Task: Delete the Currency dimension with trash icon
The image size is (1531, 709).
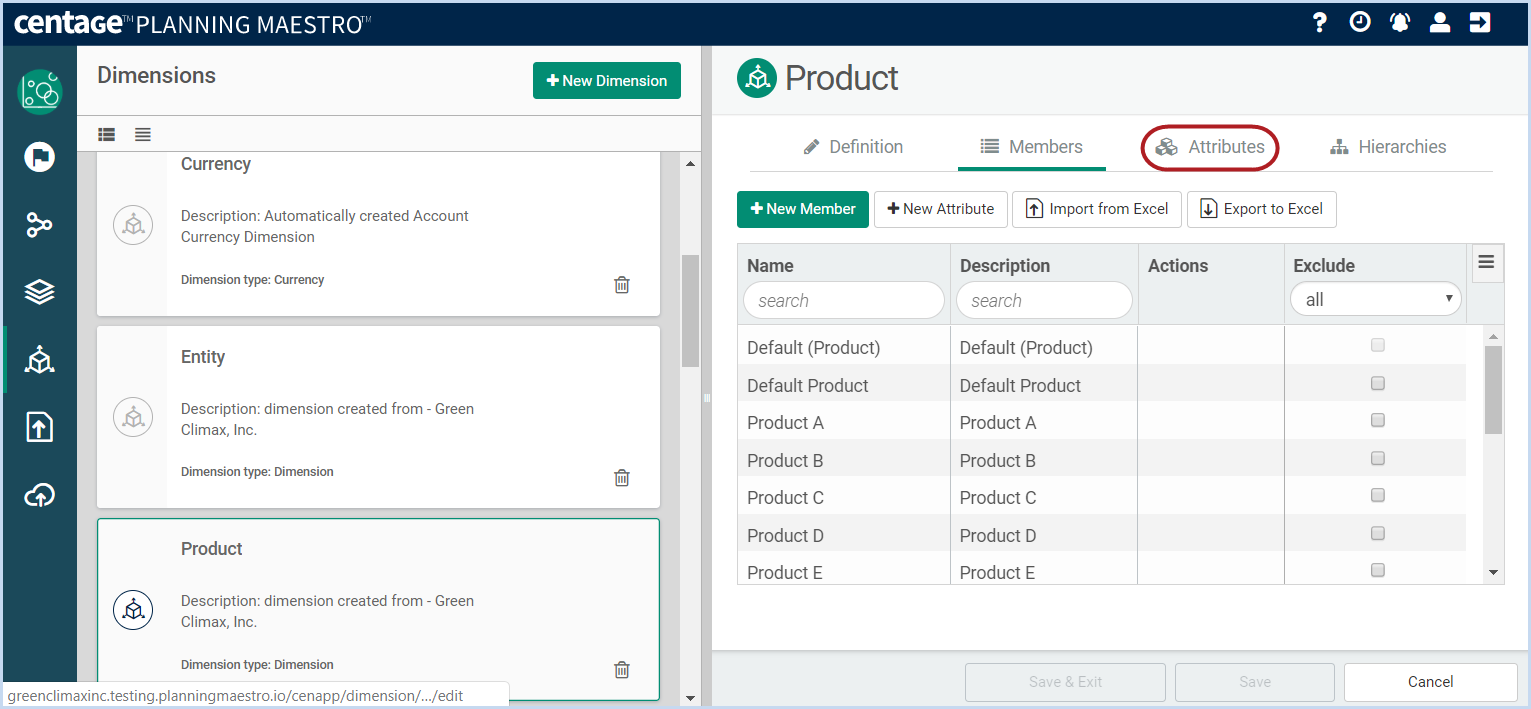Action: [622, 285]
